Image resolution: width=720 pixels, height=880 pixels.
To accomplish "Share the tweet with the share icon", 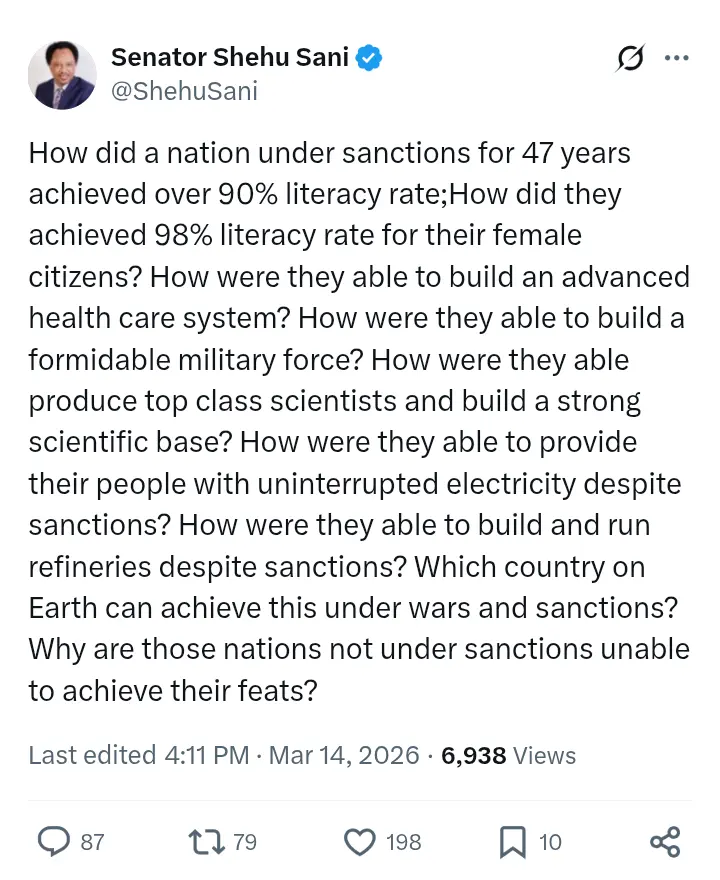I will click(665, 842).
